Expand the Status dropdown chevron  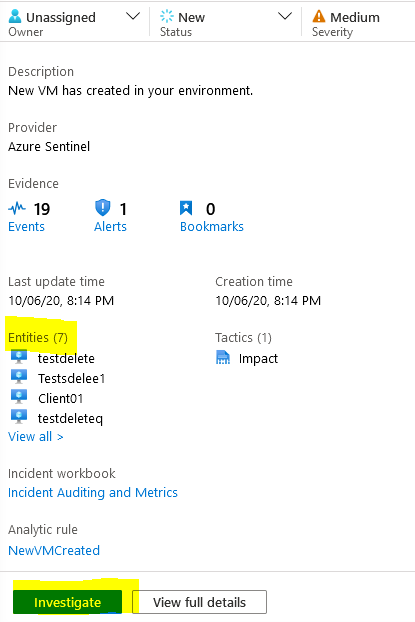point(285,17)
